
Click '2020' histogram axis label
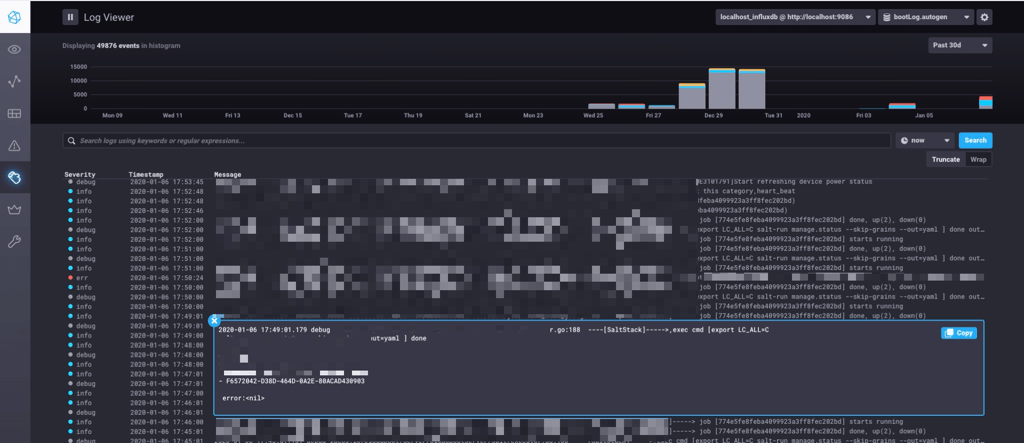click(x=803, y=115)
